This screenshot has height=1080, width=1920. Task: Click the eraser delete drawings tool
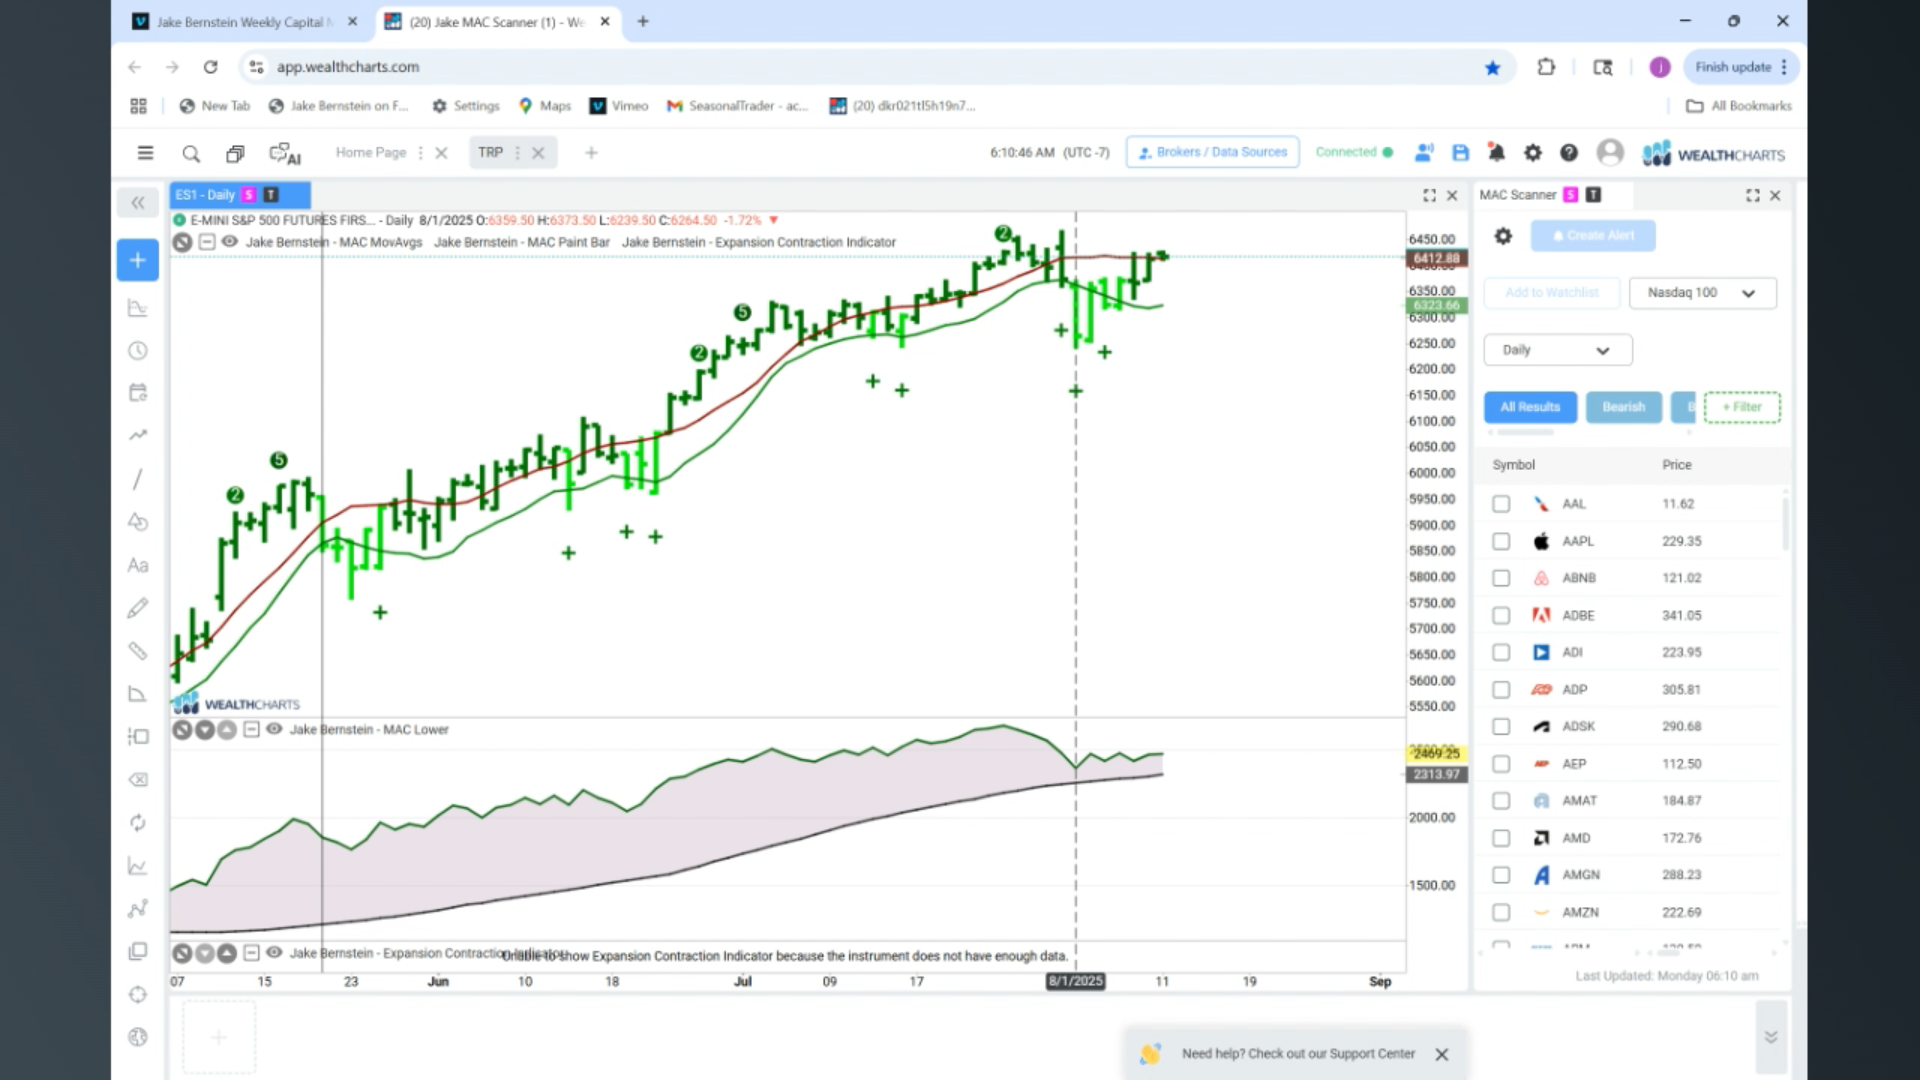(138, 780)
